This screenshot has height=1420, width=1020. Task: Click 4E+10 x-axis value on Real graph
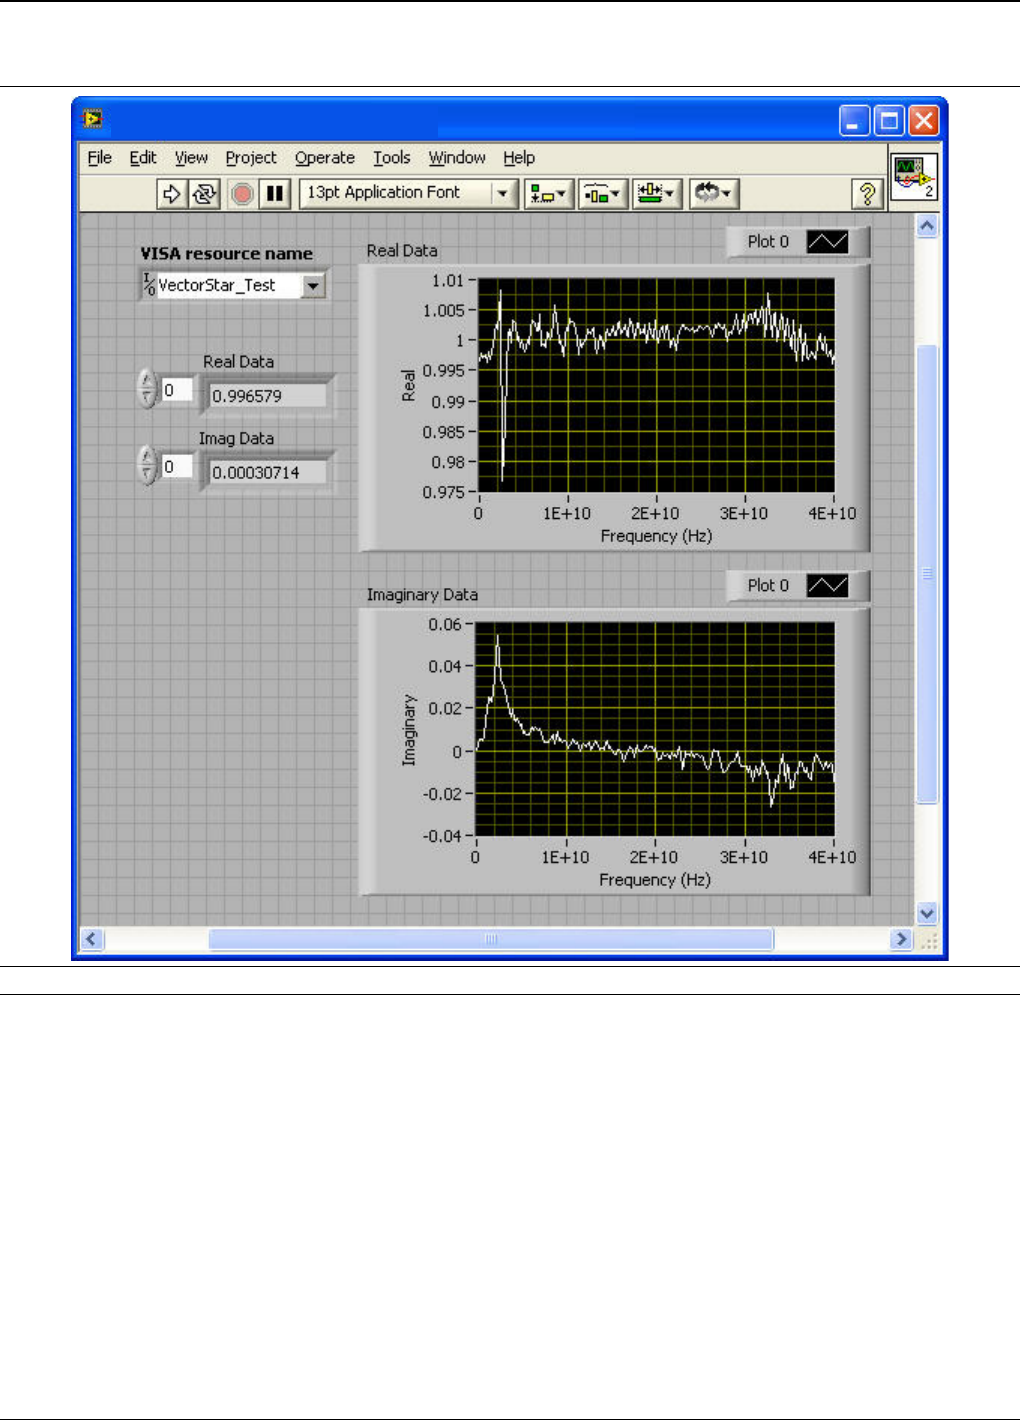[x=832, y=514]
